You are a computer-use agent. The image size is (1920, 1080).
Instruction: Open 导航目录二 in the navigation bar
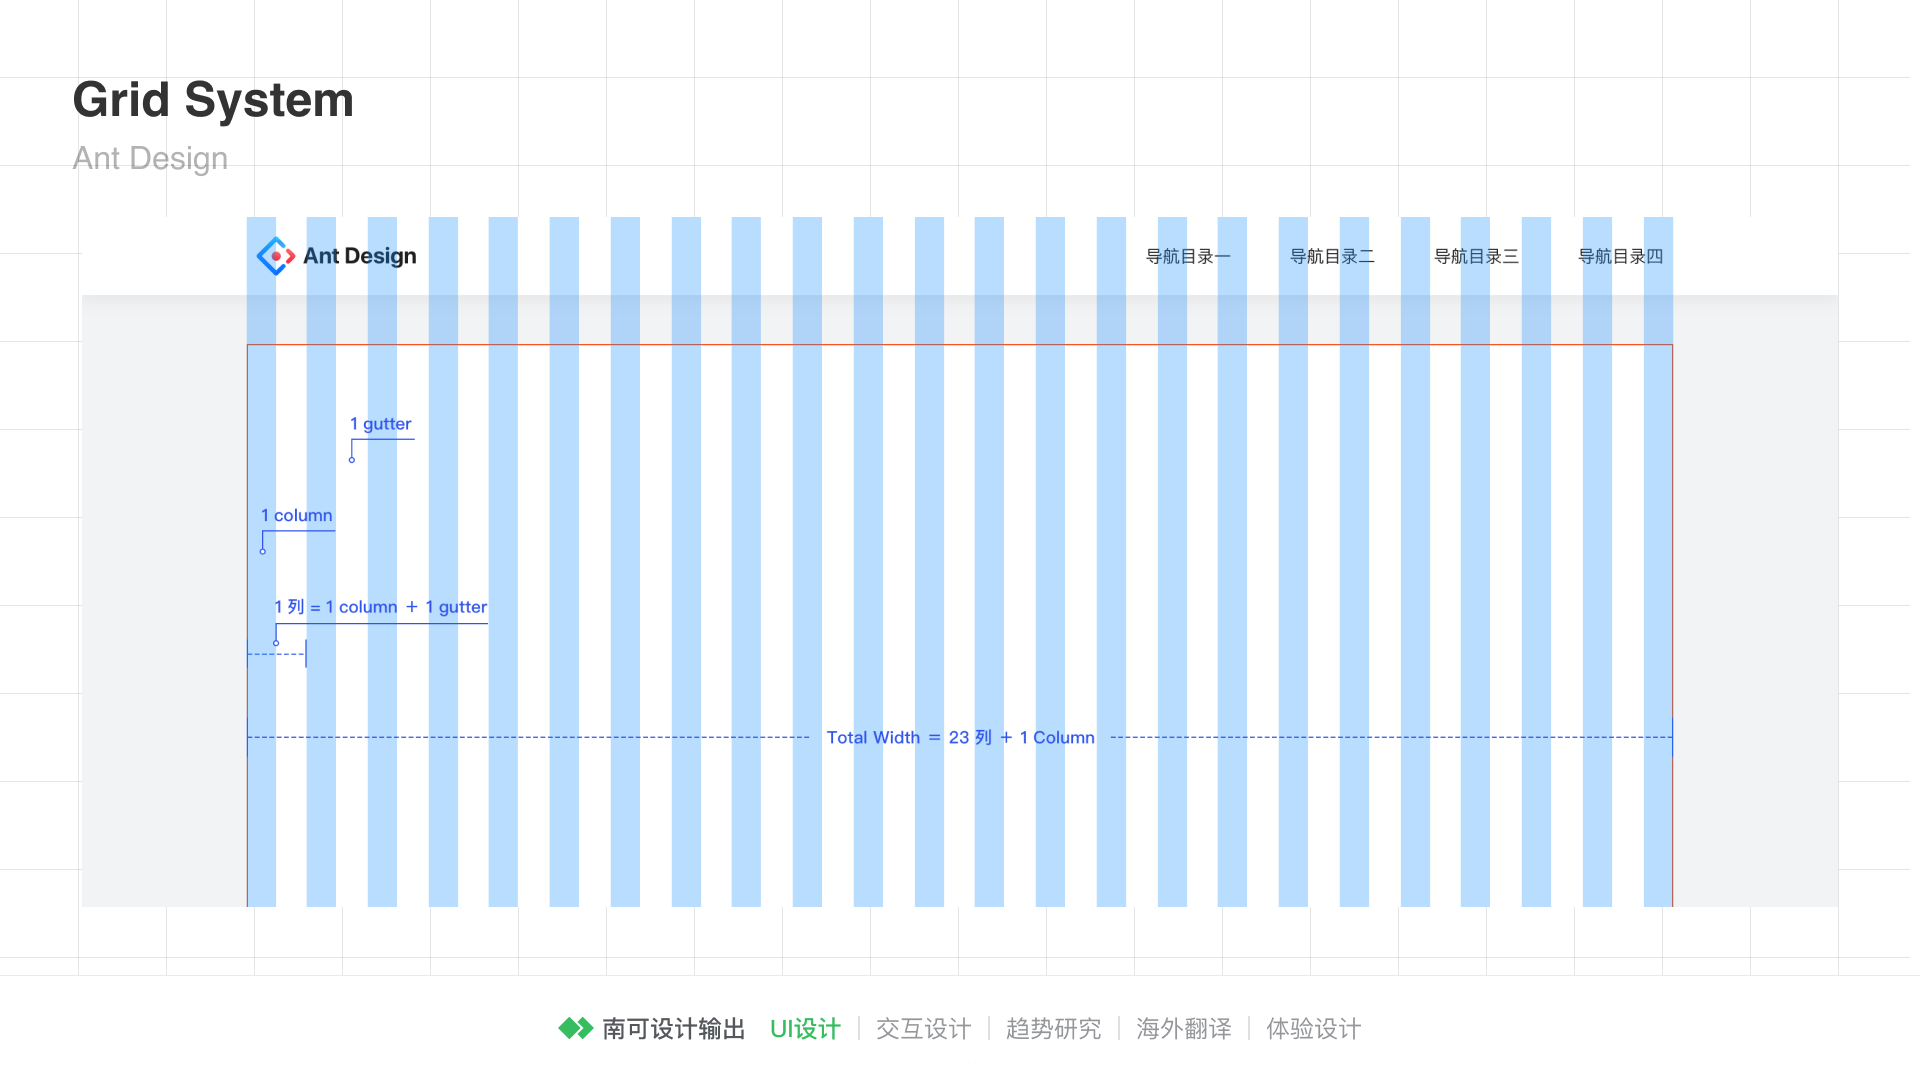tap(1332, 257)
